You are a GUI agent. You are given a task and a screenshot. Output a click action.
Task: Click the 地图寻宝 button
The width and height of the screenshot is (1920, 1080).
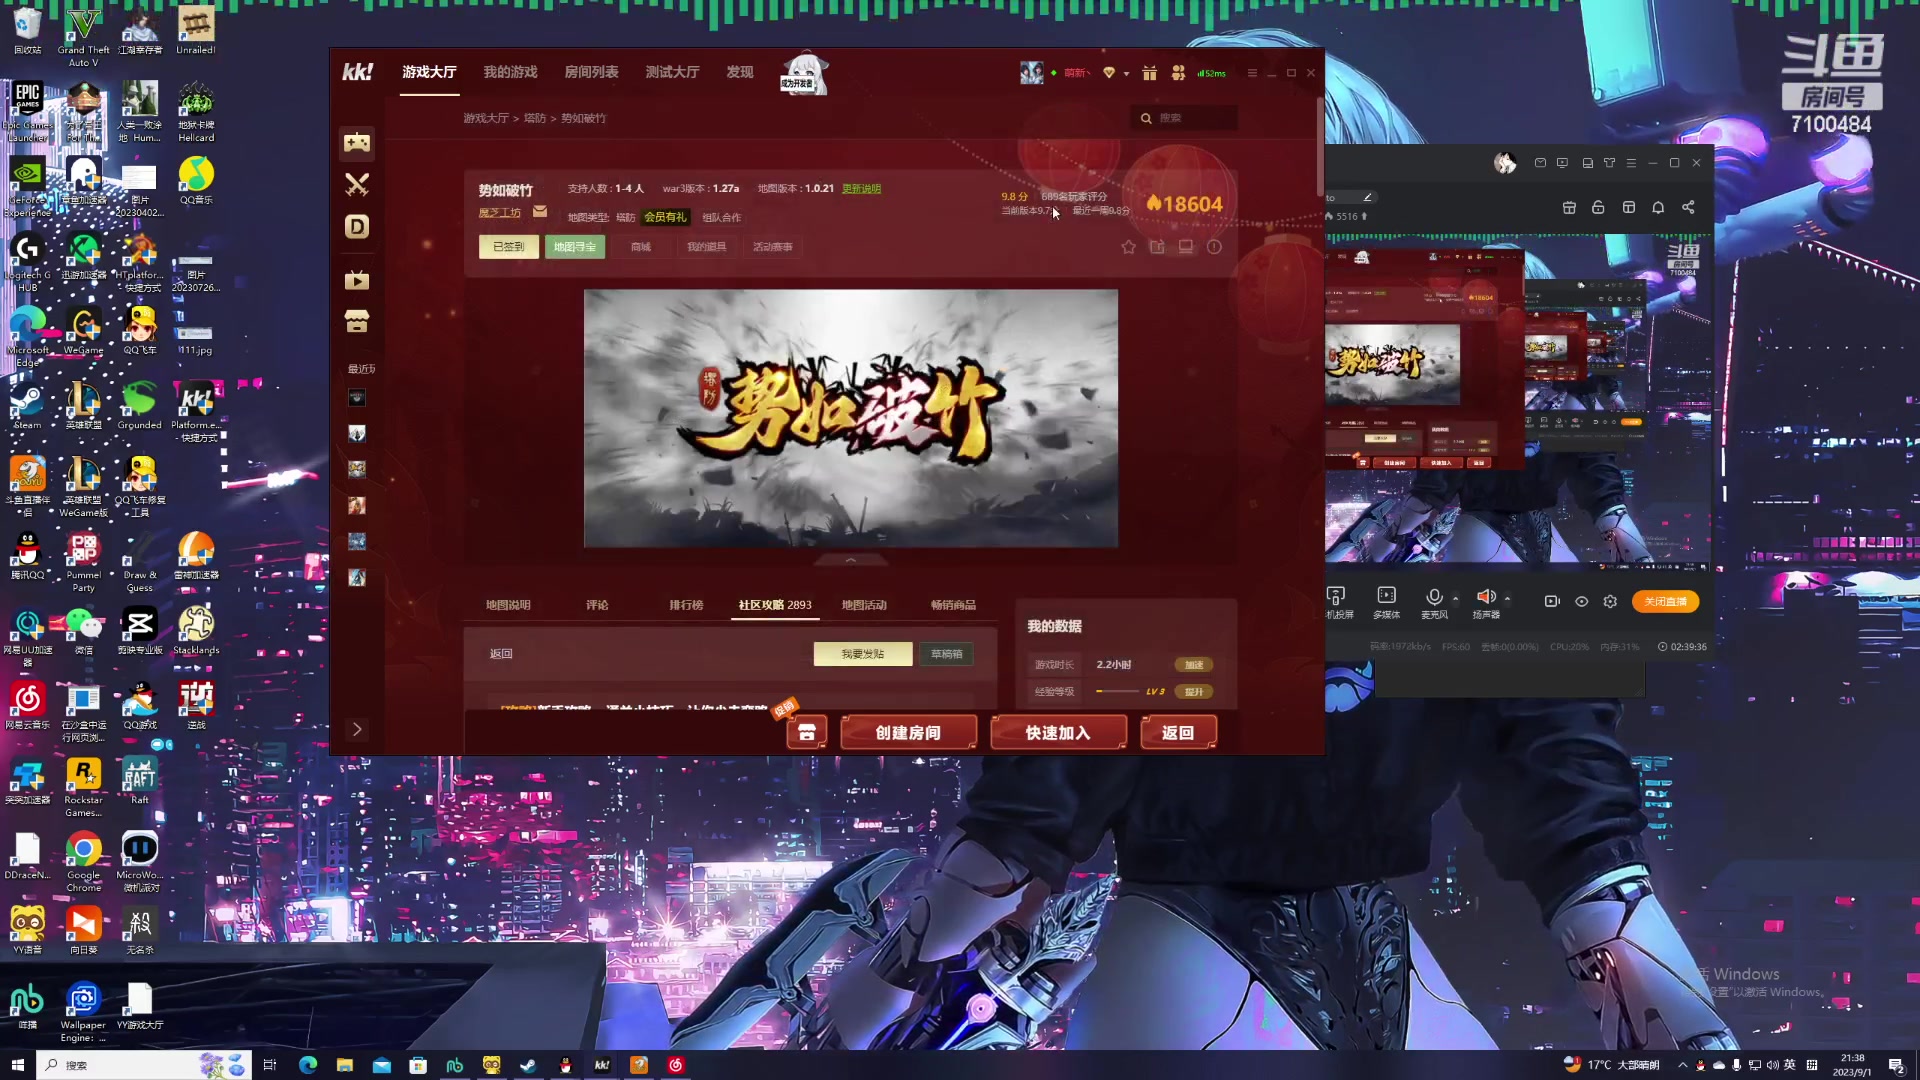coord(575,247)
